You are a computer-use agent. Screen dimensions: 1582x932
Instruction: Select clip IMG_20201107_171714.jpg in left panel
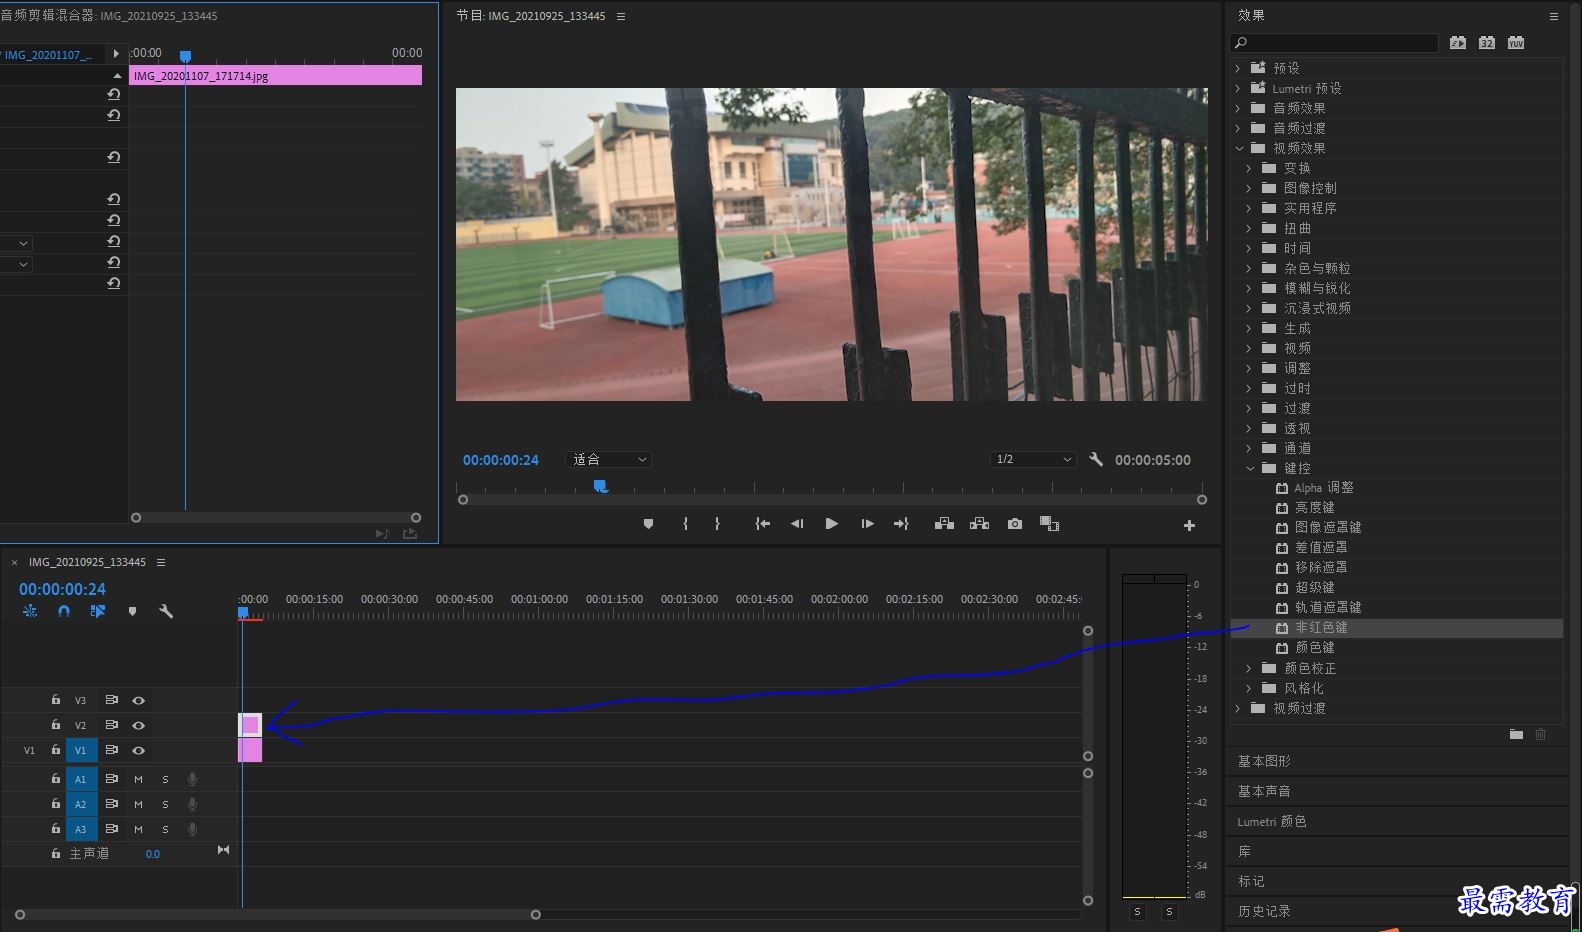click(275, 76)
